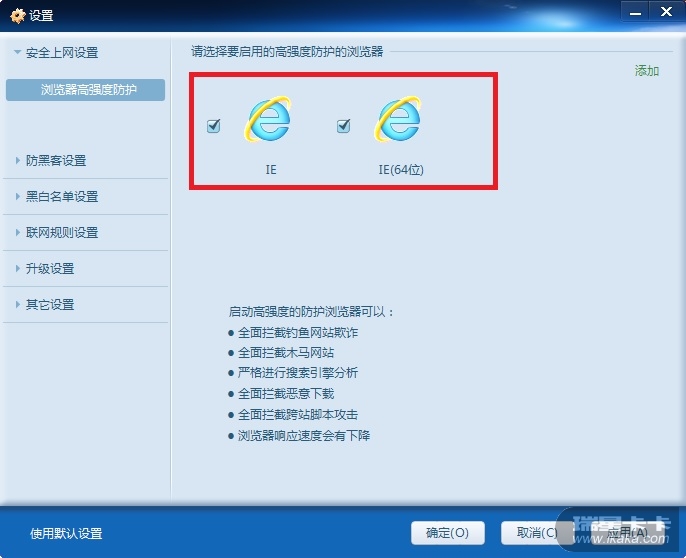This screenshot has width=686, height=558.
Task: Click the IE label text
Action: pyautogui.click(x=271, y=169)
